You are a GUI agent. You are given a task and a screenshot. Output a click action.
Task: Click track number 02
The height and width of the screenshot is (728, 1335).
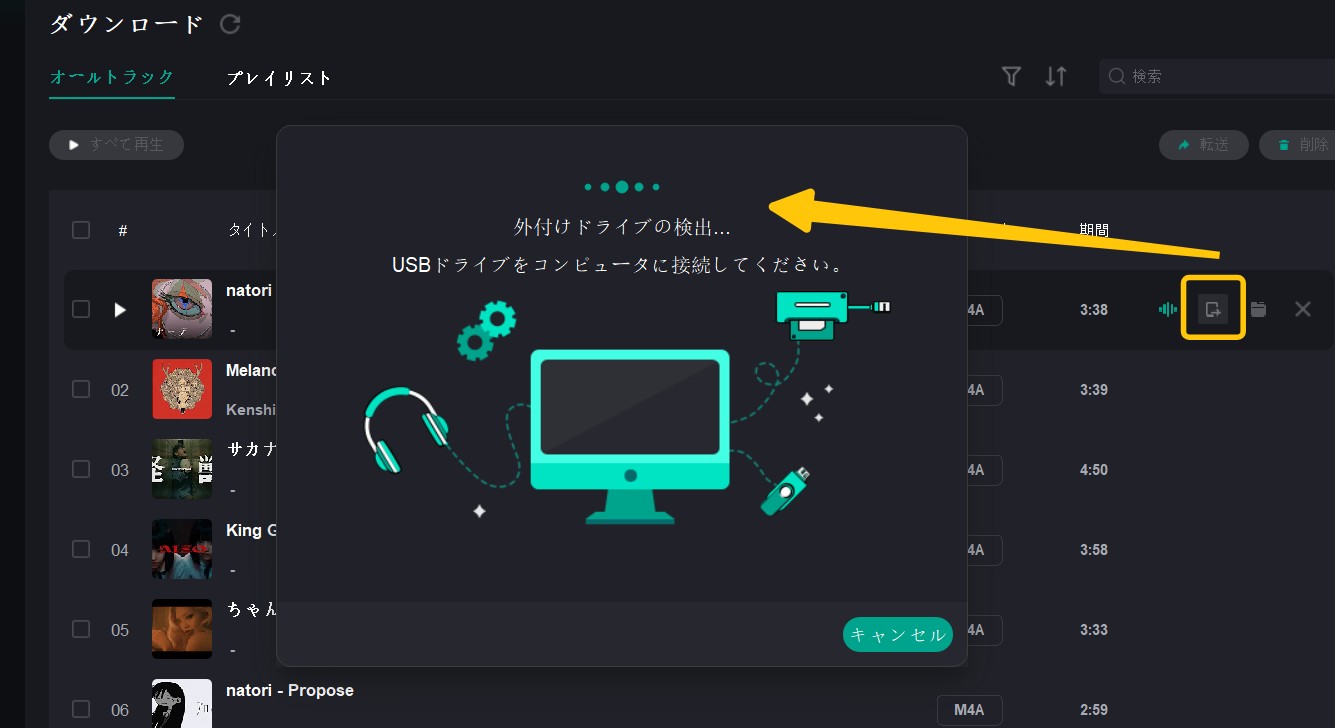coord(120,390)
